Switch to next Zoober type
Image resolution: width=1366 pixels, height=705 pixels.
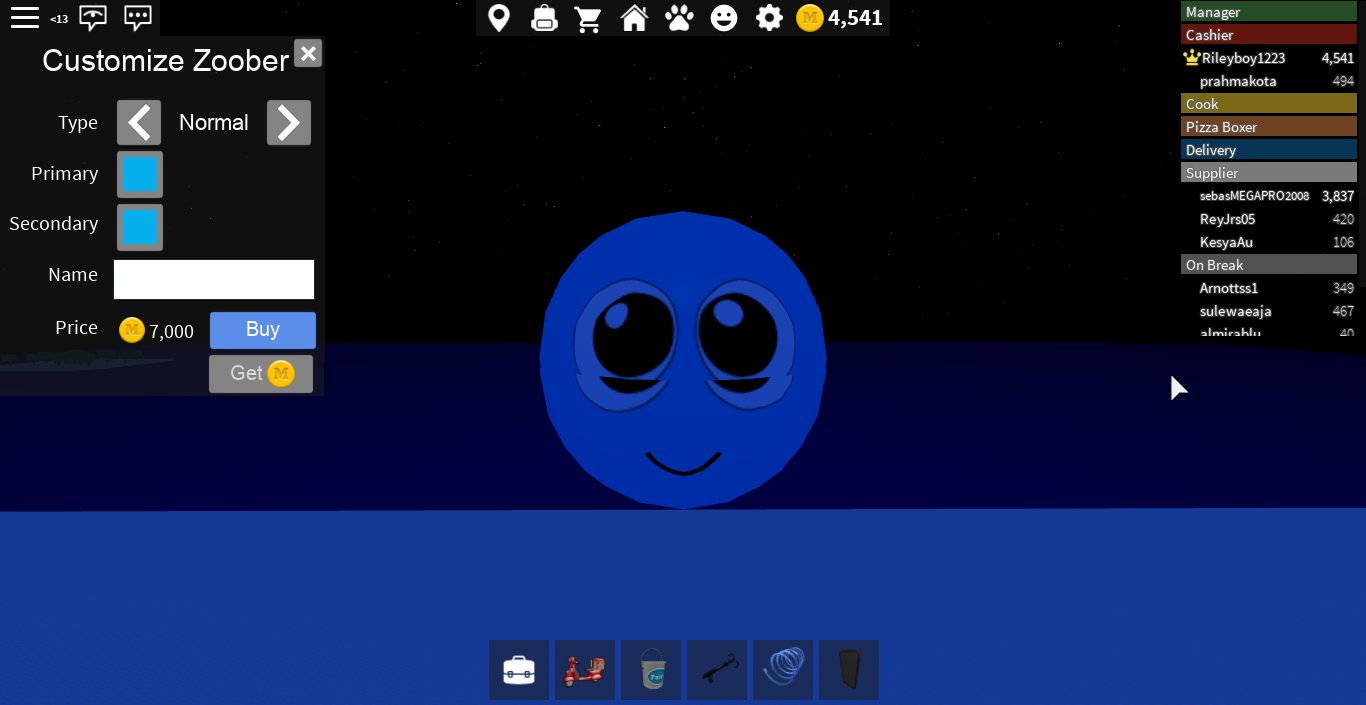click(x=288, y=123)
